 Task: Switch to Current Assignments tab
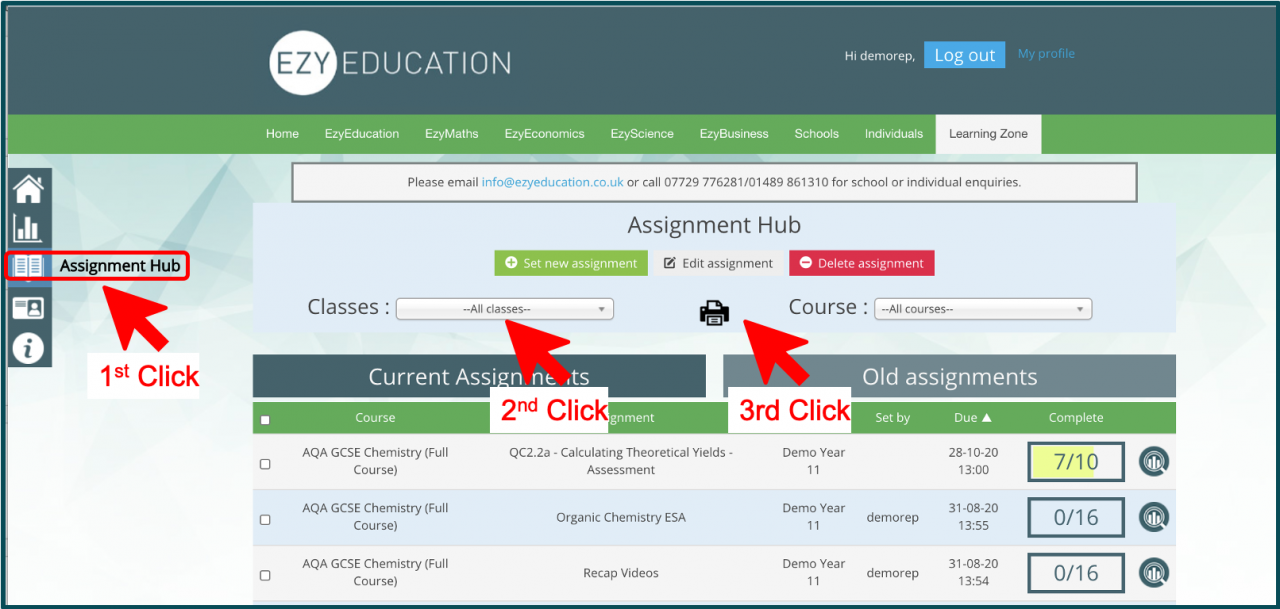click(479, 376)
